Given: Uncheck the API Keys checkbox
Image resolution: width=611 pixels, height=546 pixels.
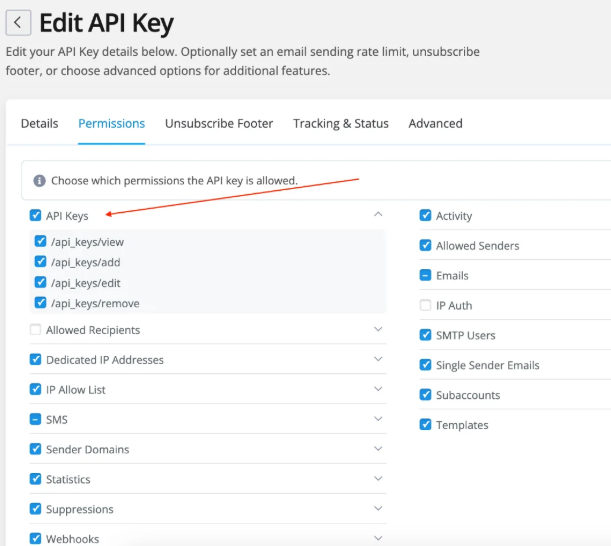Looking at the screenshot, I should point(36,215).
